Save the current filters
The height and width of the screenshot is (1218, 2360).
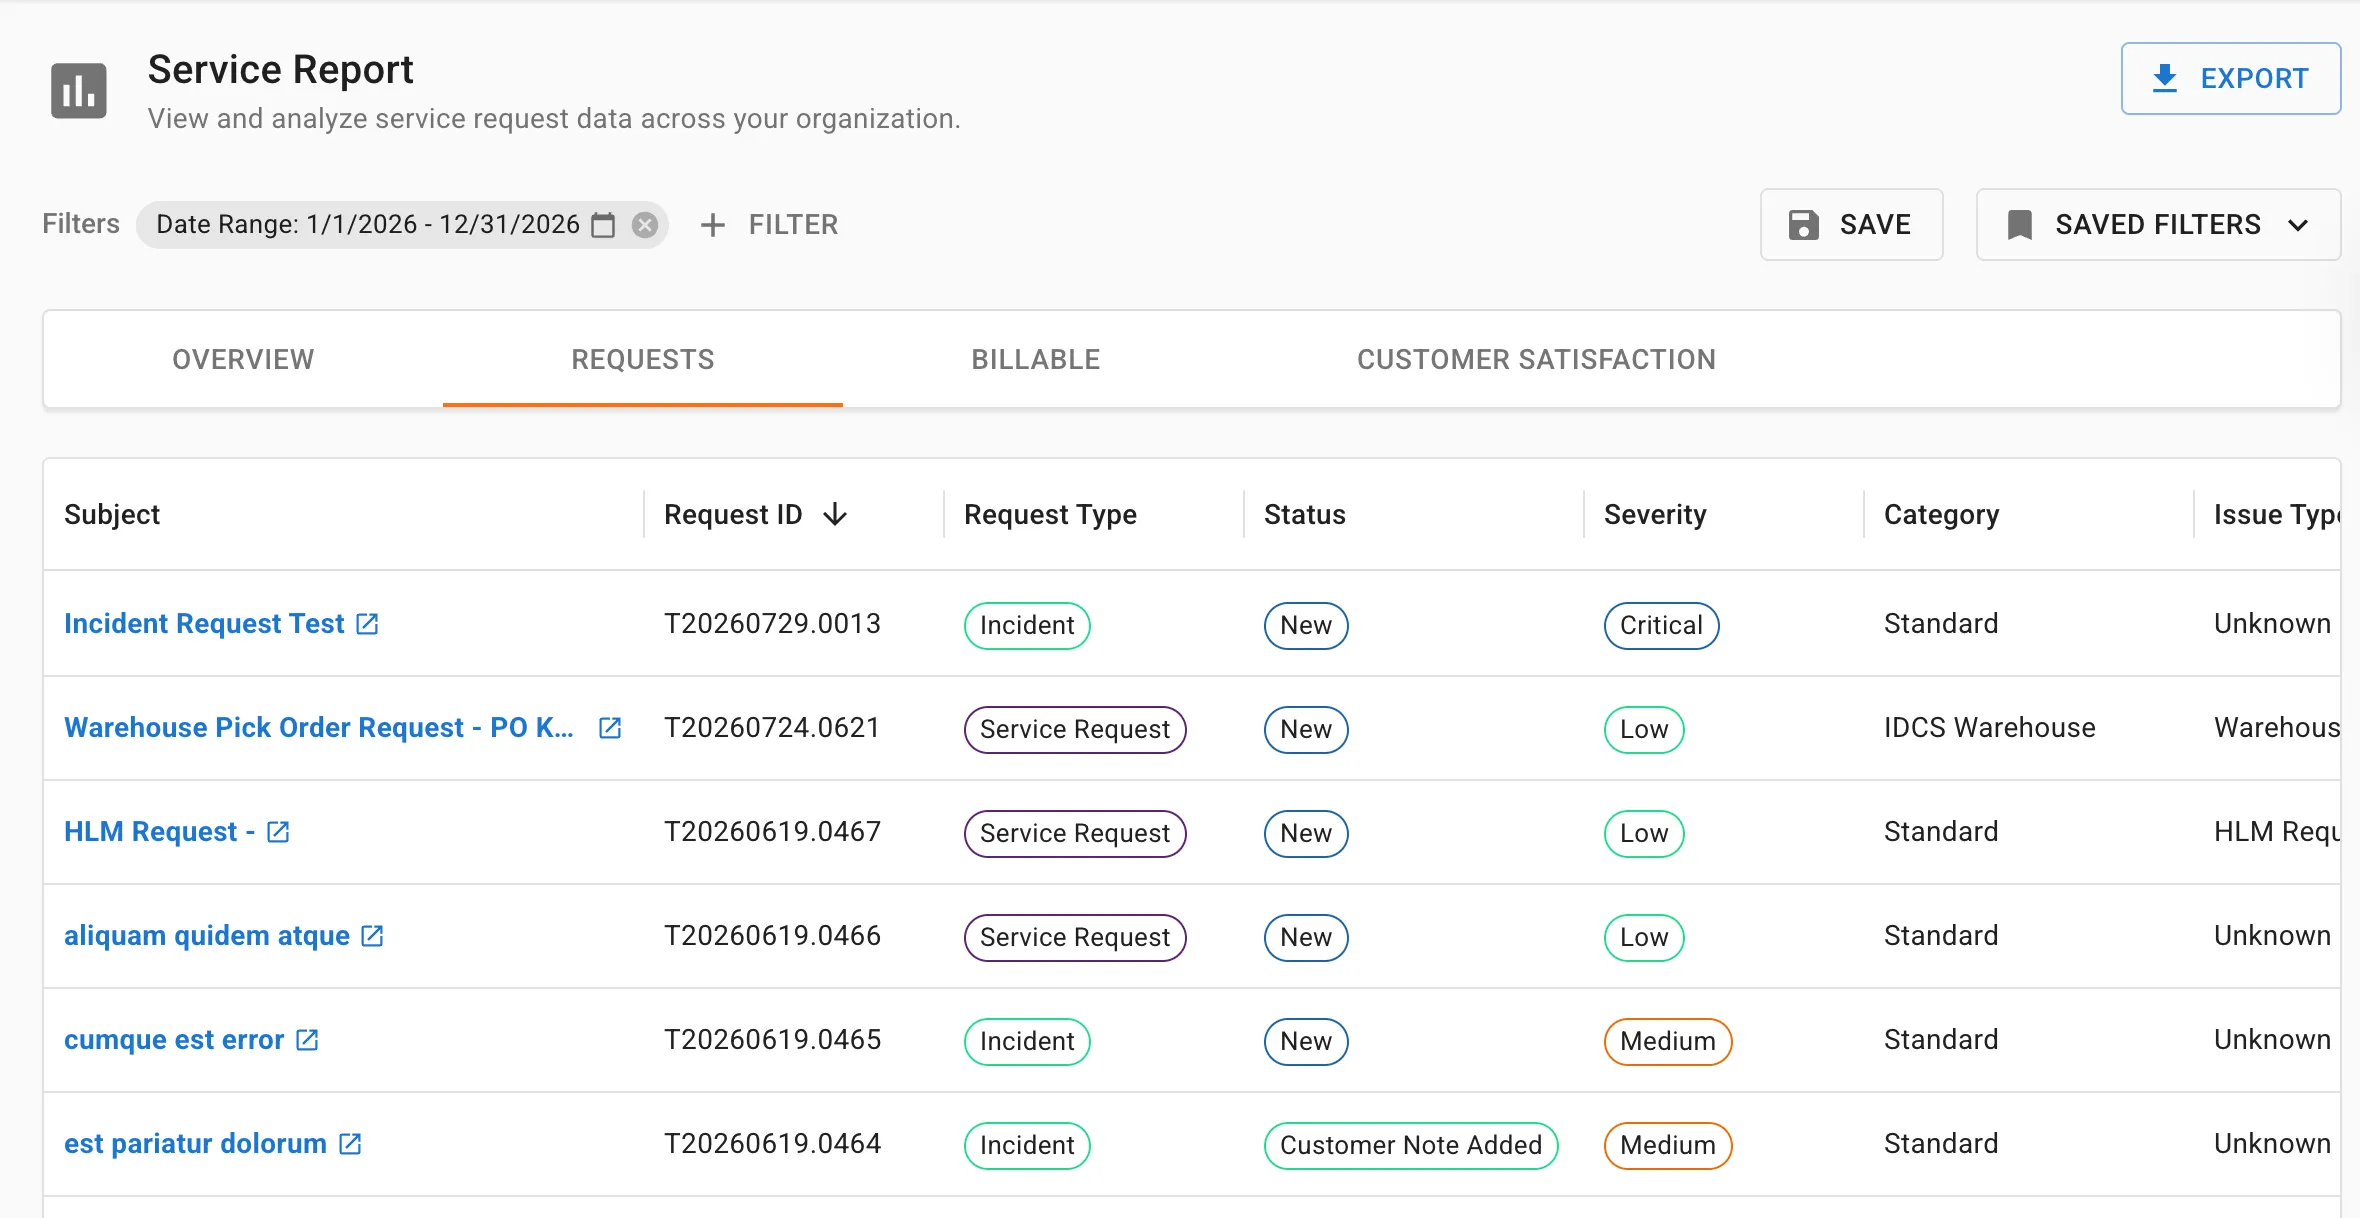(1851, 225)
